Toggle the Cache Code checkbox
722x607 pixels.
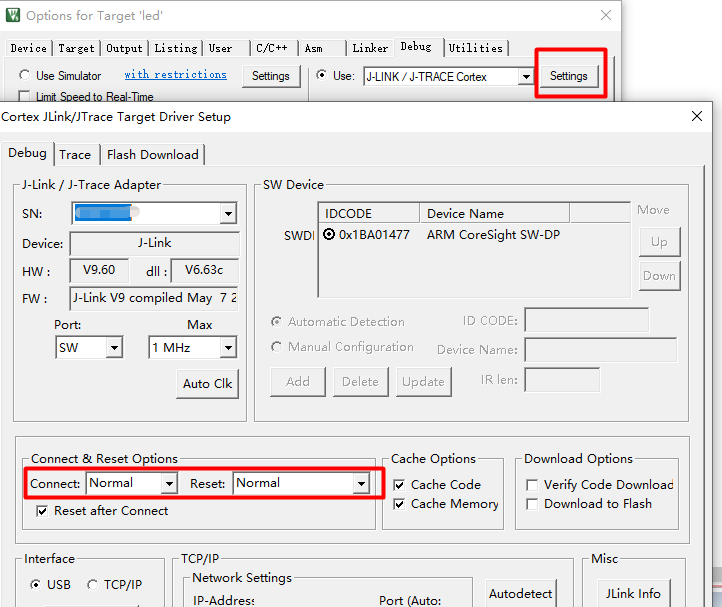point(399,485)
